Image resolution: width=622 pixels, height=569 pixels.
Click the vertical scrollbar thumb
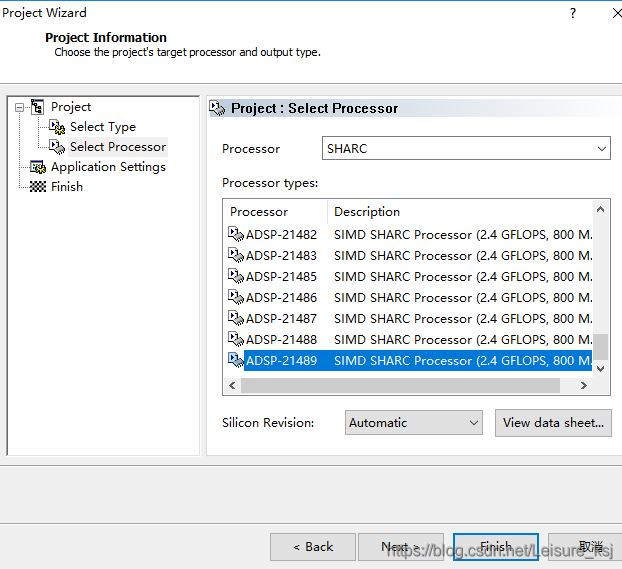coord(601,346)
